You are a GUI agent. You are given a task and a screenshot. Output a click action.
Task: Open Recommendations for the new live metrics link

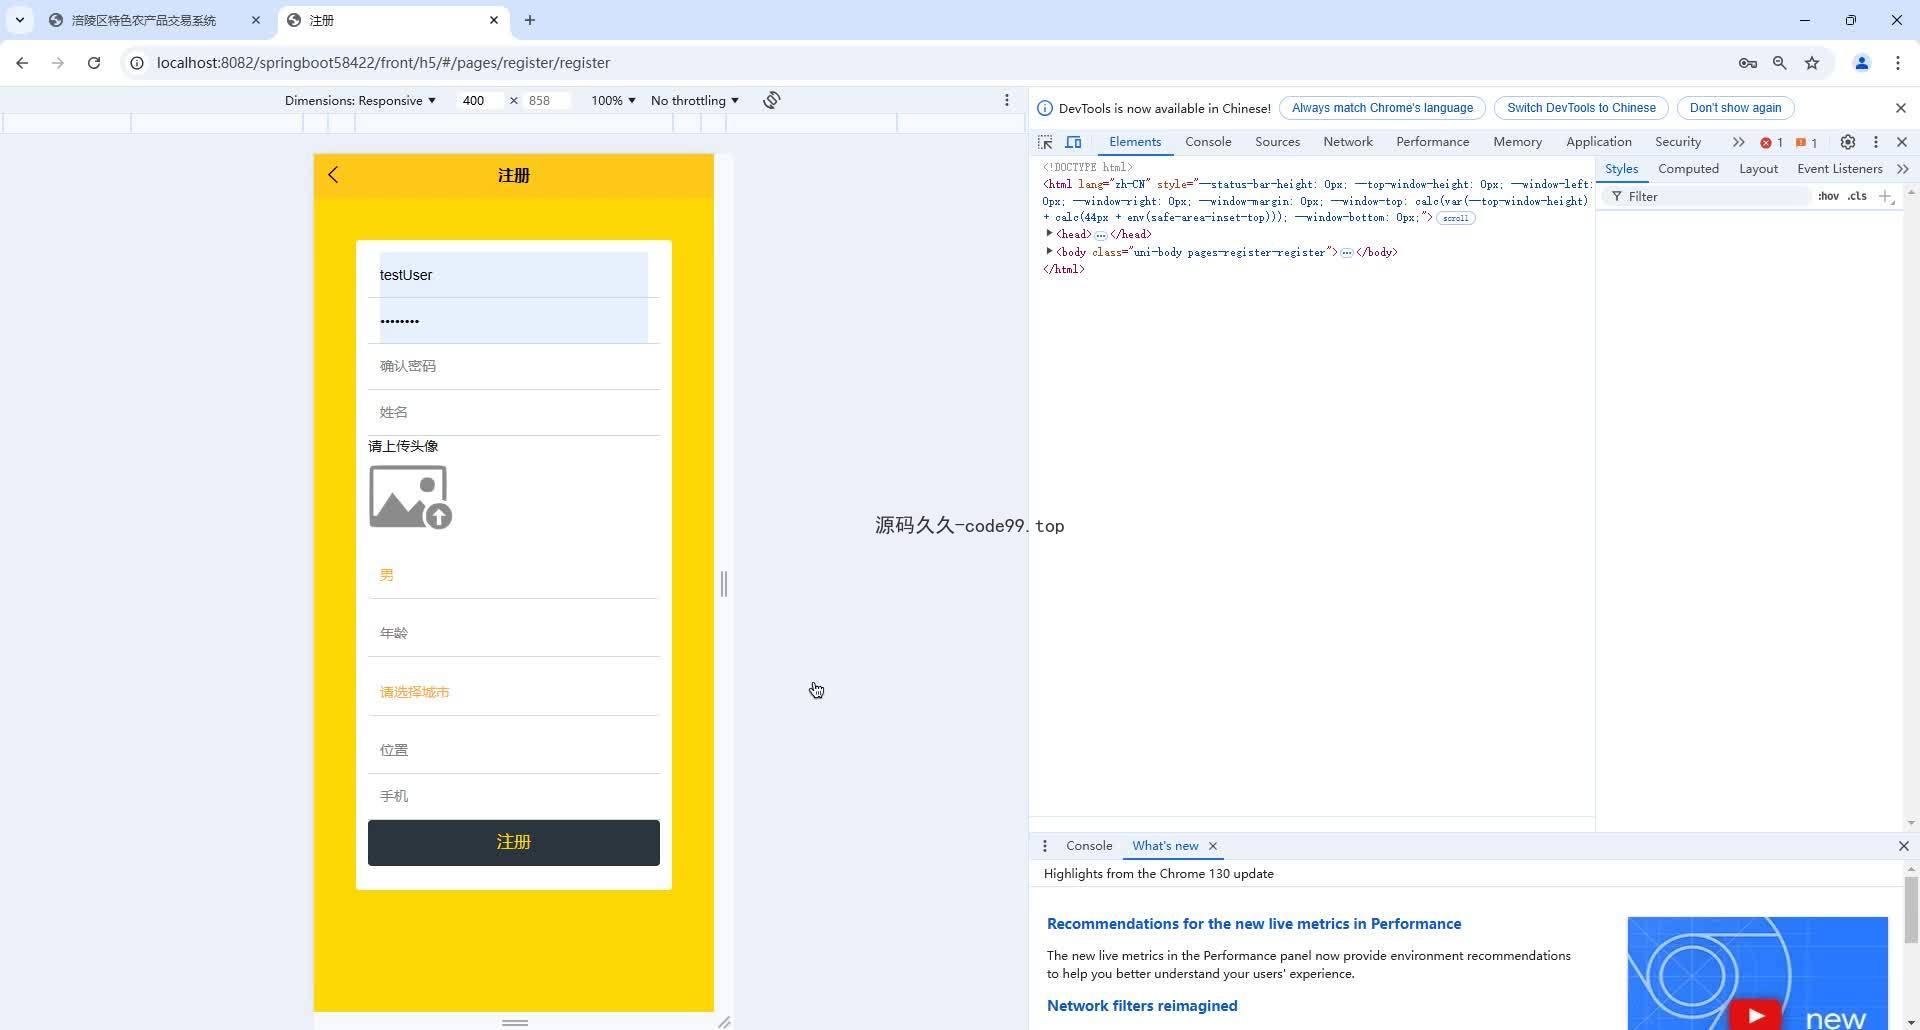[x=1254, y=924]
